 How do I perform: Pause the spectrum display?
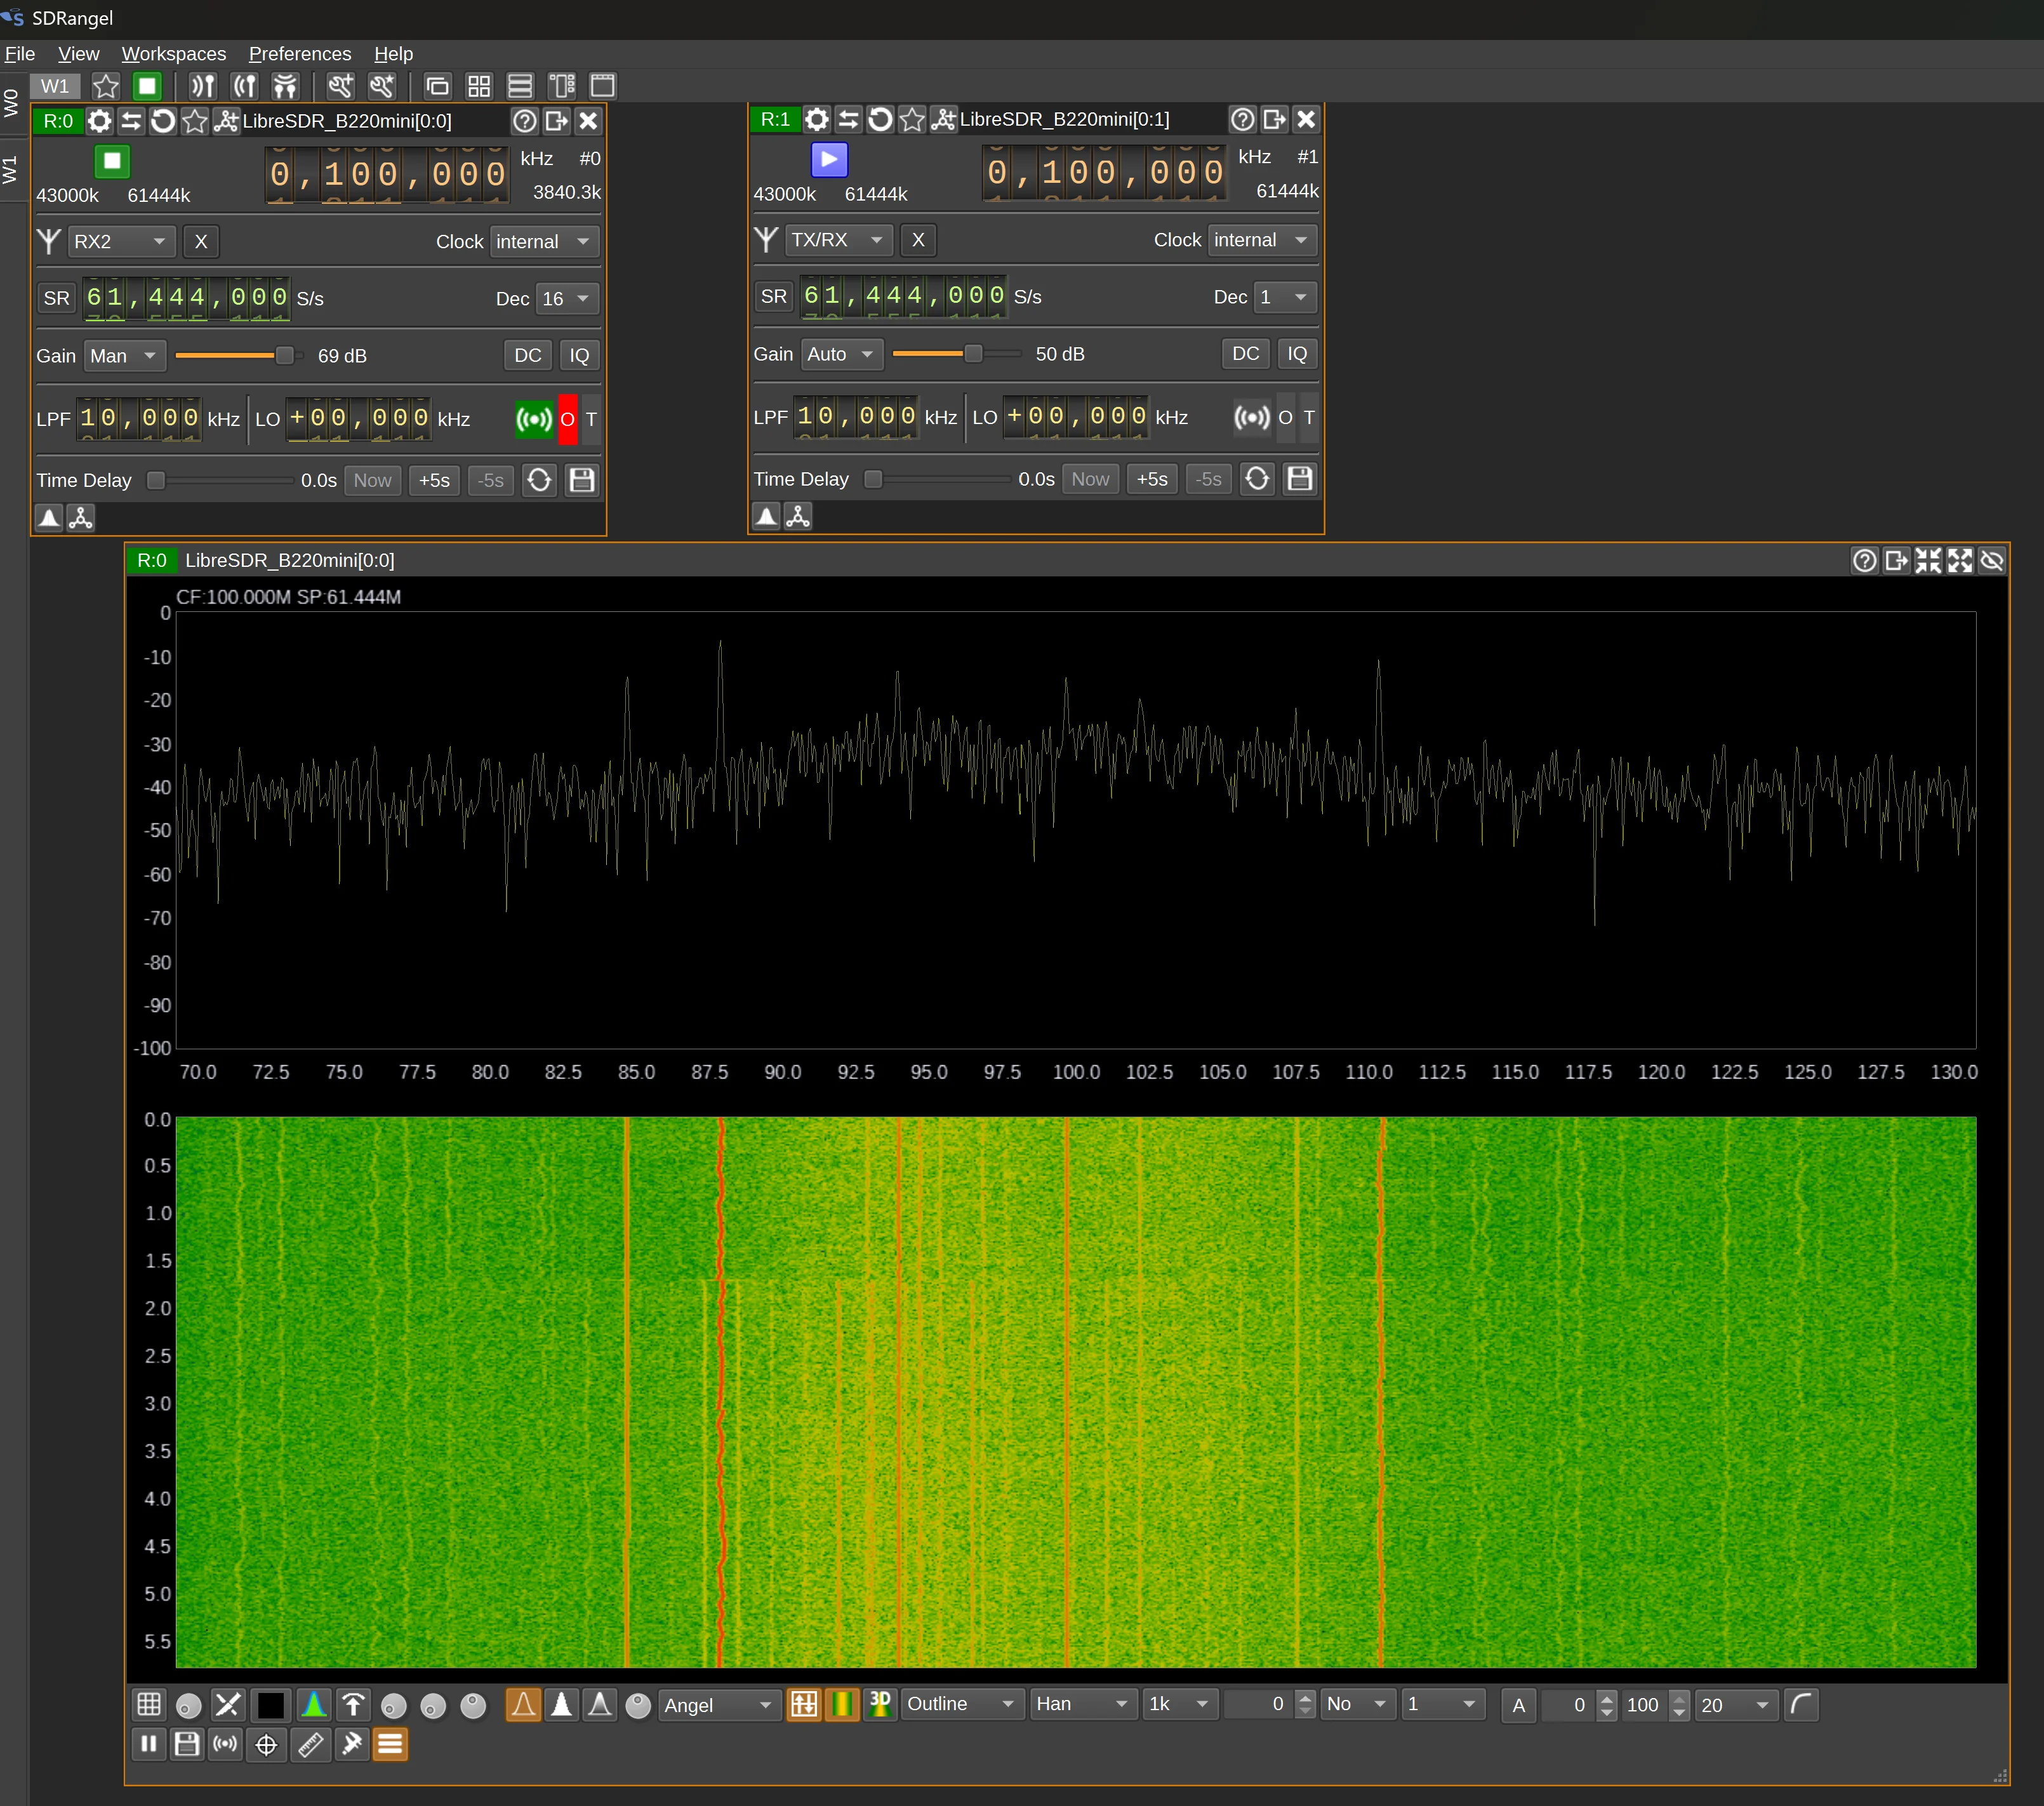click(x=149, y=1744)
